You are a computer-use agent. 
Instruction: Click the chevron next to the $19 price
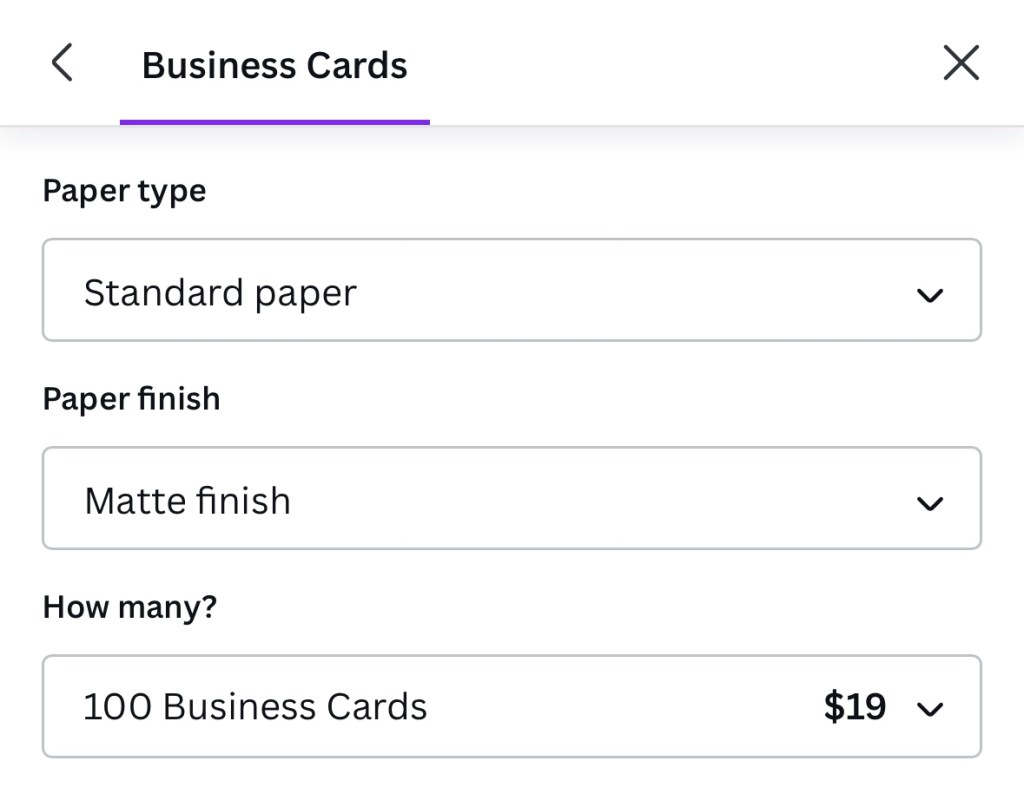coord(930,710)
